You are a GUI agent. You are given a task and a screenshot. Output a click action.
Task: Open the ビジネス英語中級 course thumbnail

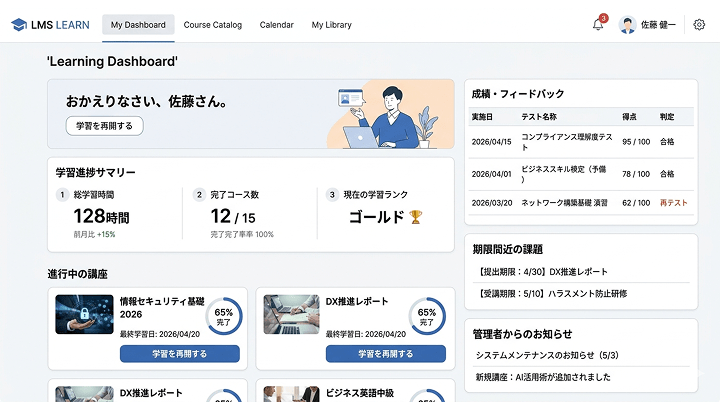click(x=291, y=394)
